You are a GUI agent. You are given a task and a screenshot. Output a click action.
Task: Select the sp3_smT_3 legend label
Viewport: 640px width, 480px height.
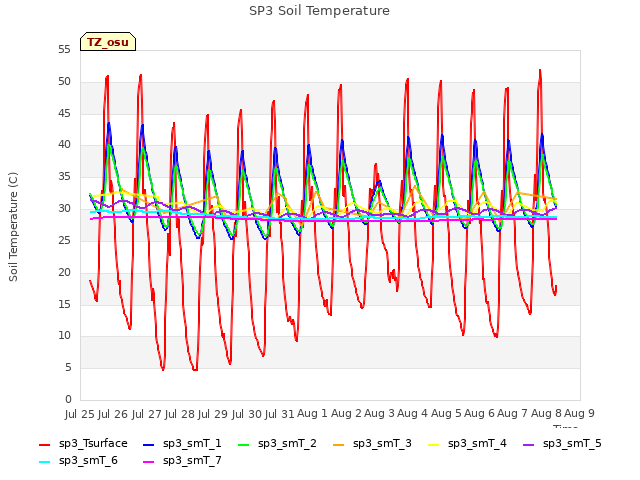[382, 444]
